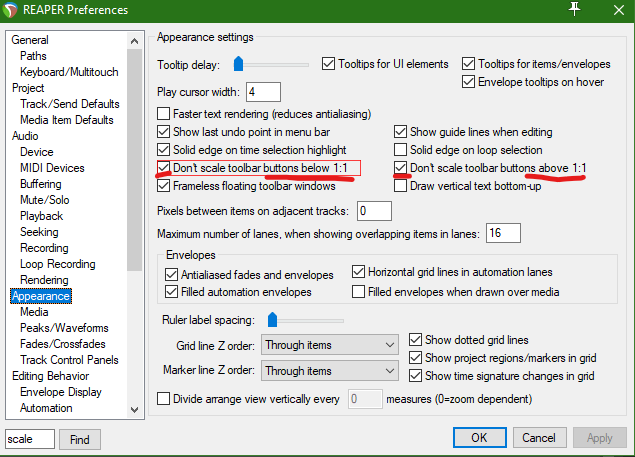This screenshot has height=457, width=635.
Task: Click the pin icon in title bar
Action: [x=574, y=9]
